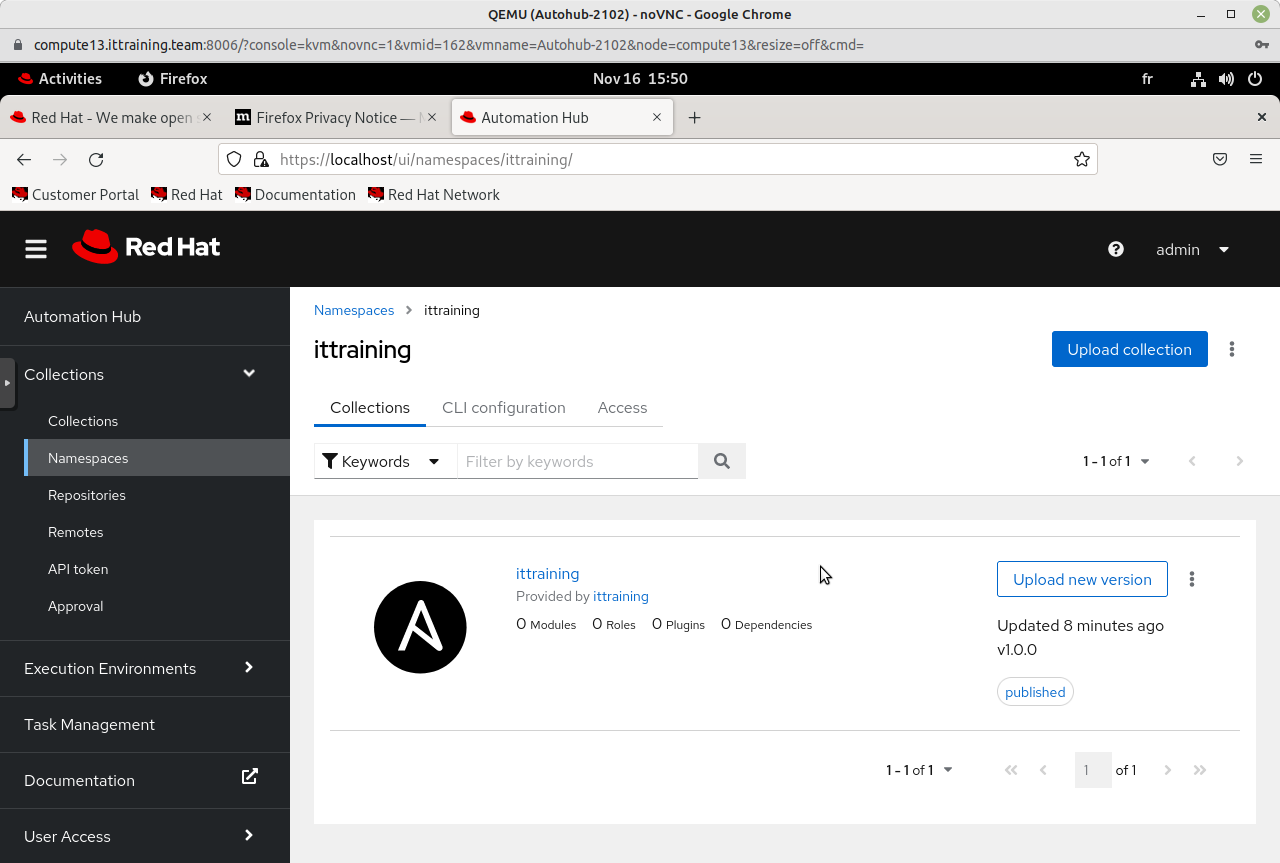Screen dimensions: 1280x863
Task: Click Firefox forward arrow
Action: [x=60, y=160]
